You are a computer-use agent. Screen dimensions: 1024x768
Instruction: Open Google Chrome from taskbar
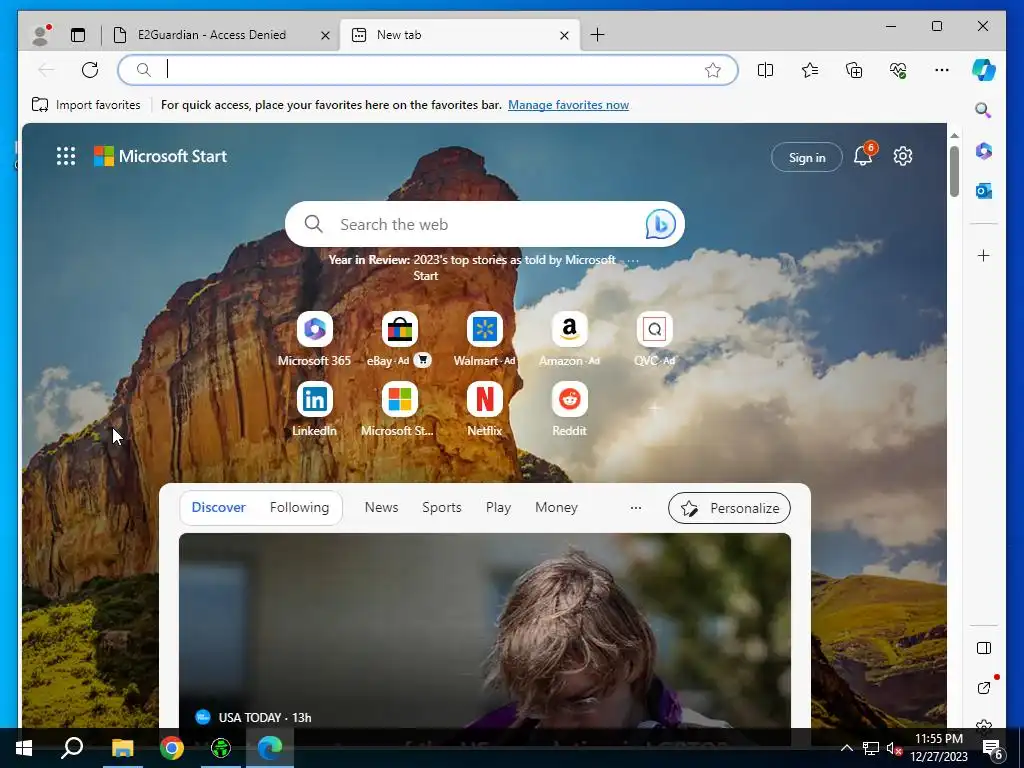(x=171, y=748)
